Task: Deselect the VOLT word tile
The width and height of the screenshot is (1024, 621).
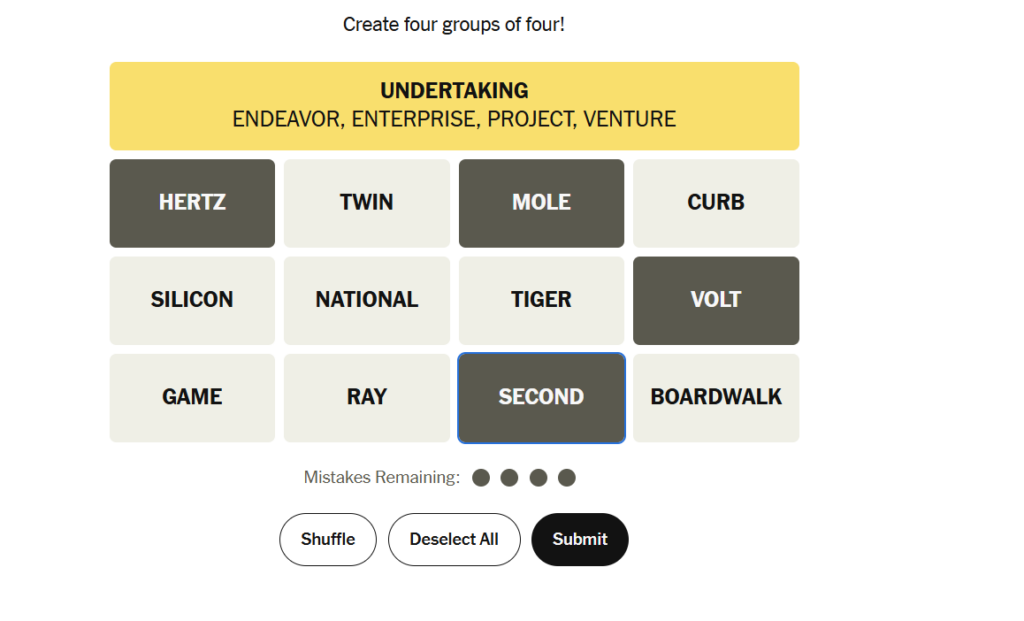Action: click(x=716, y=300)
